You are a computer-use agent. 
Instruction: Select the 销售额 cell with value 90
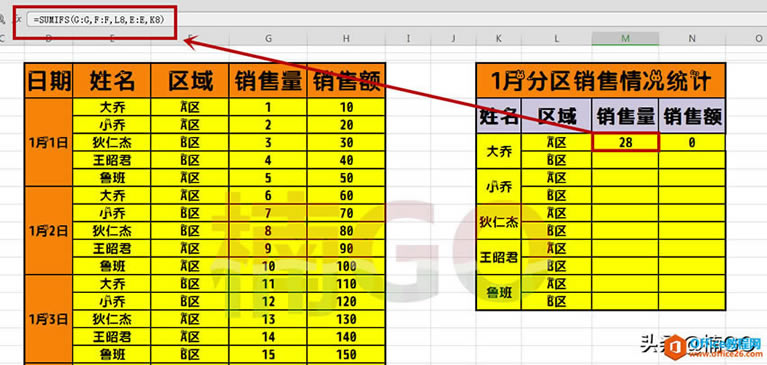[346, 248]
